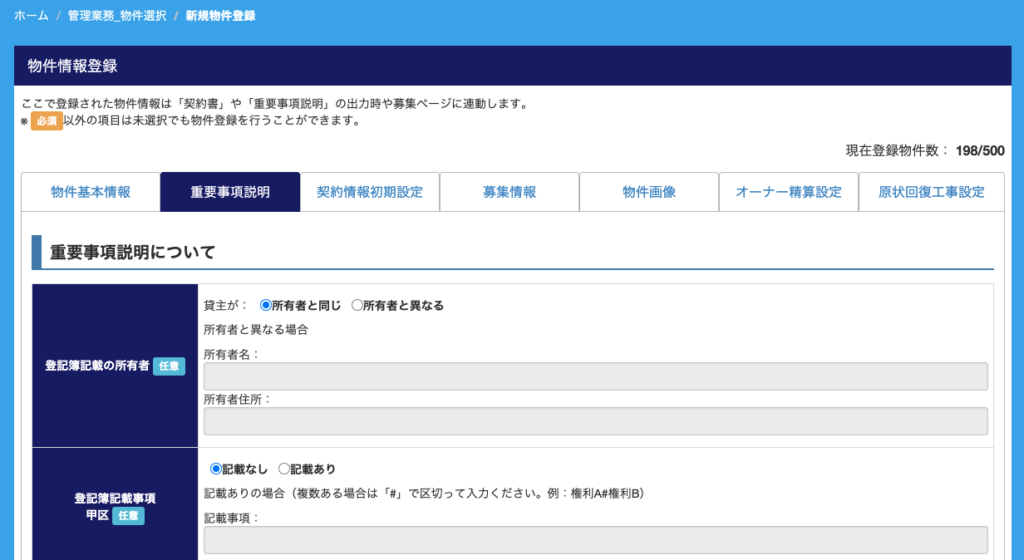Switch to the 物件基本情報 tab
The height and width of the screenshot is (560, 1024).
click(90, 192)
